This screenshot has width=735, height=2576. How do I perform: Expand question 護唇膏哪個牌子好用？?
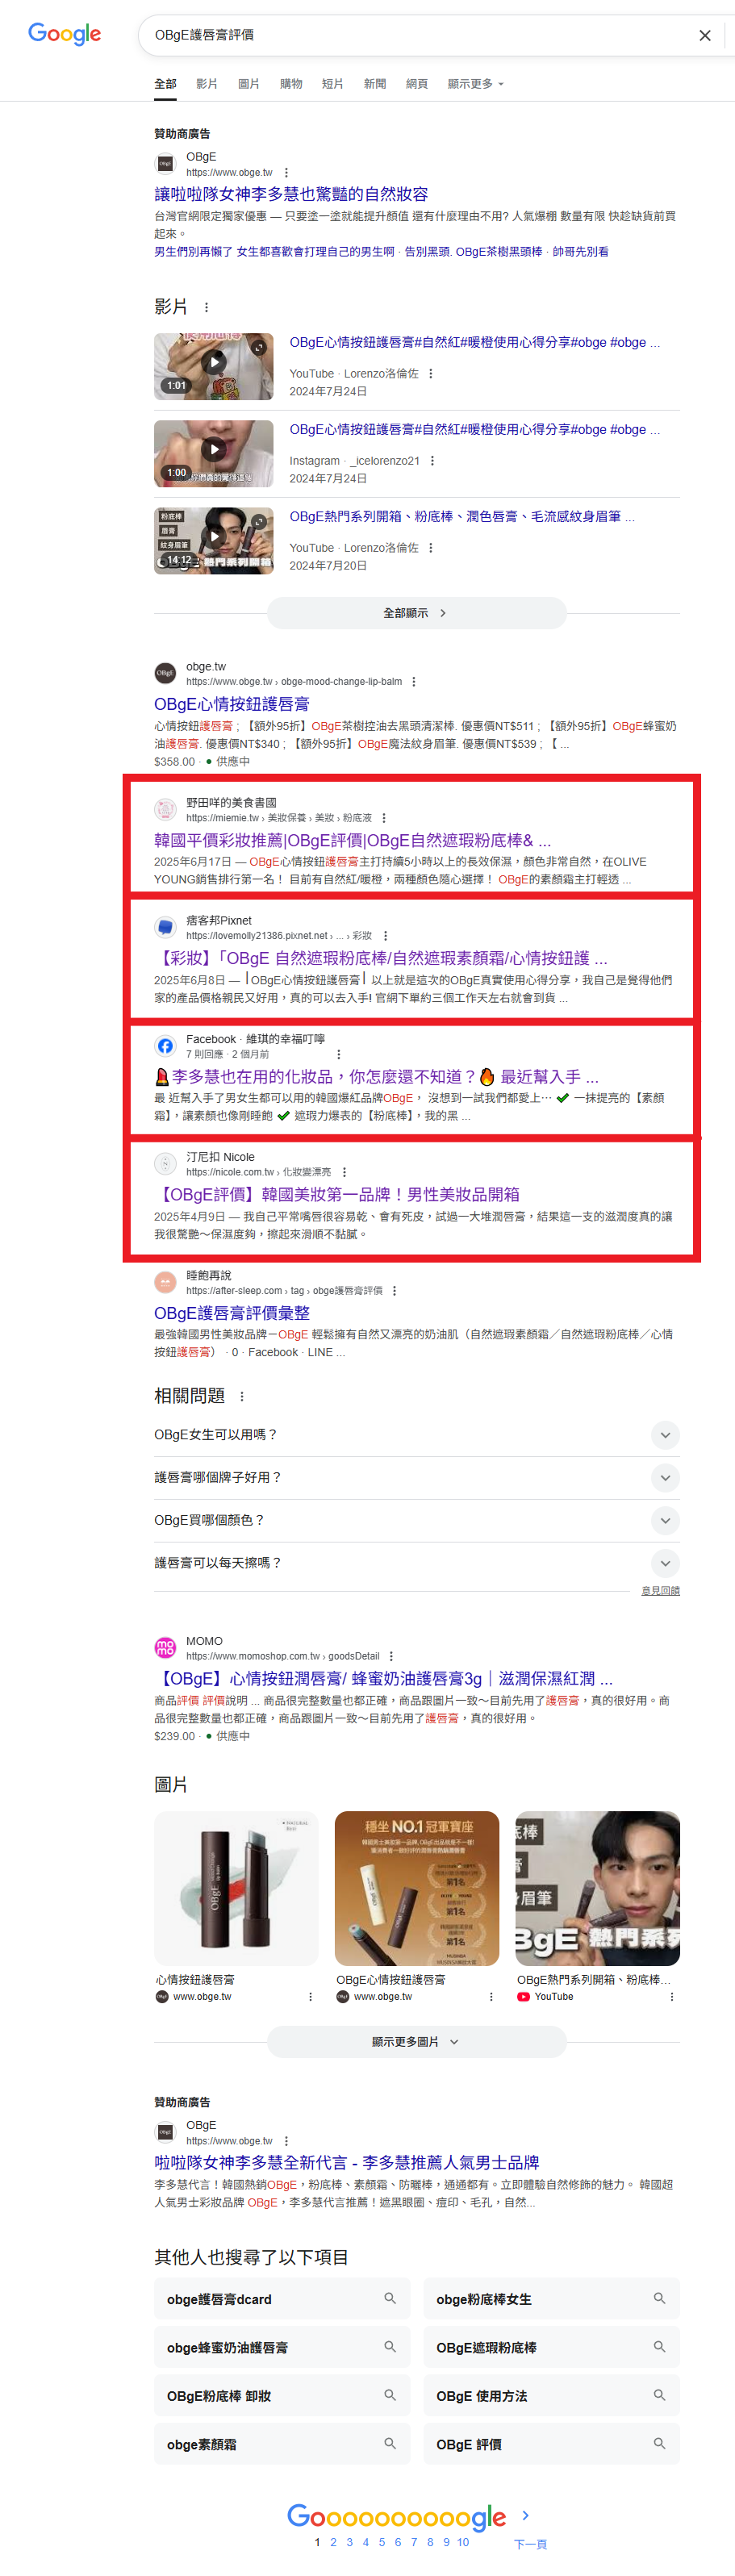(x=416, y=1478)
